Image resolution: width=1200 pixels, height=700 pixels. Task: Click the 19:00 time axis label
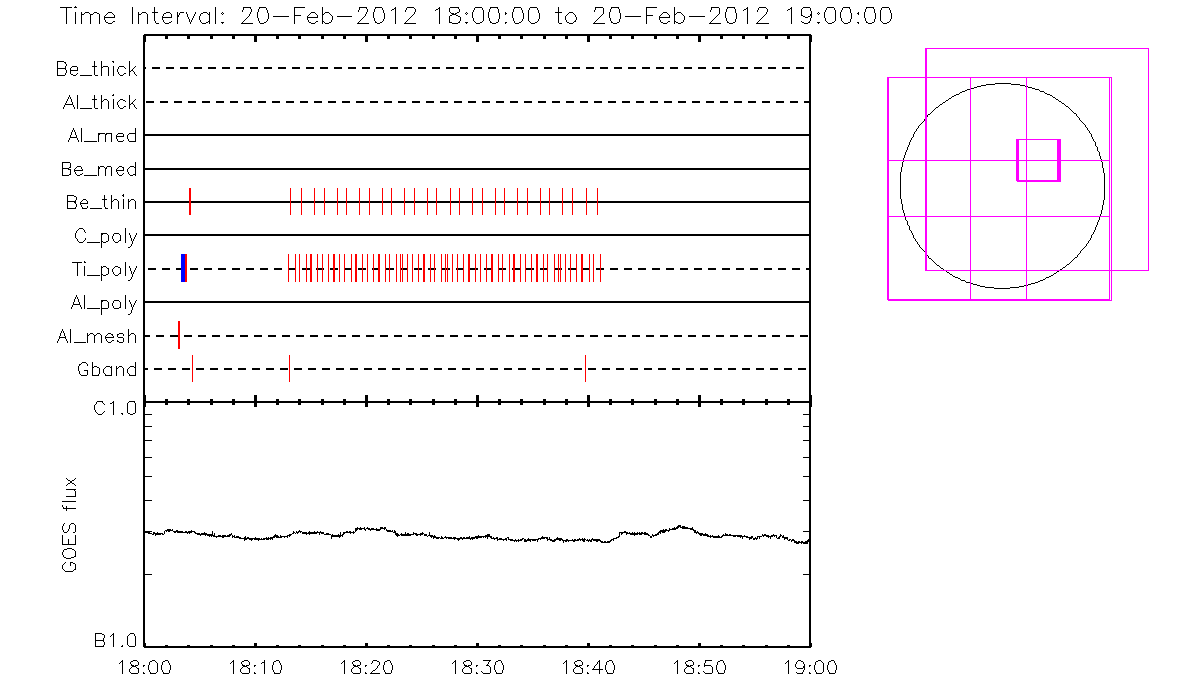click(x=809, y=667)
